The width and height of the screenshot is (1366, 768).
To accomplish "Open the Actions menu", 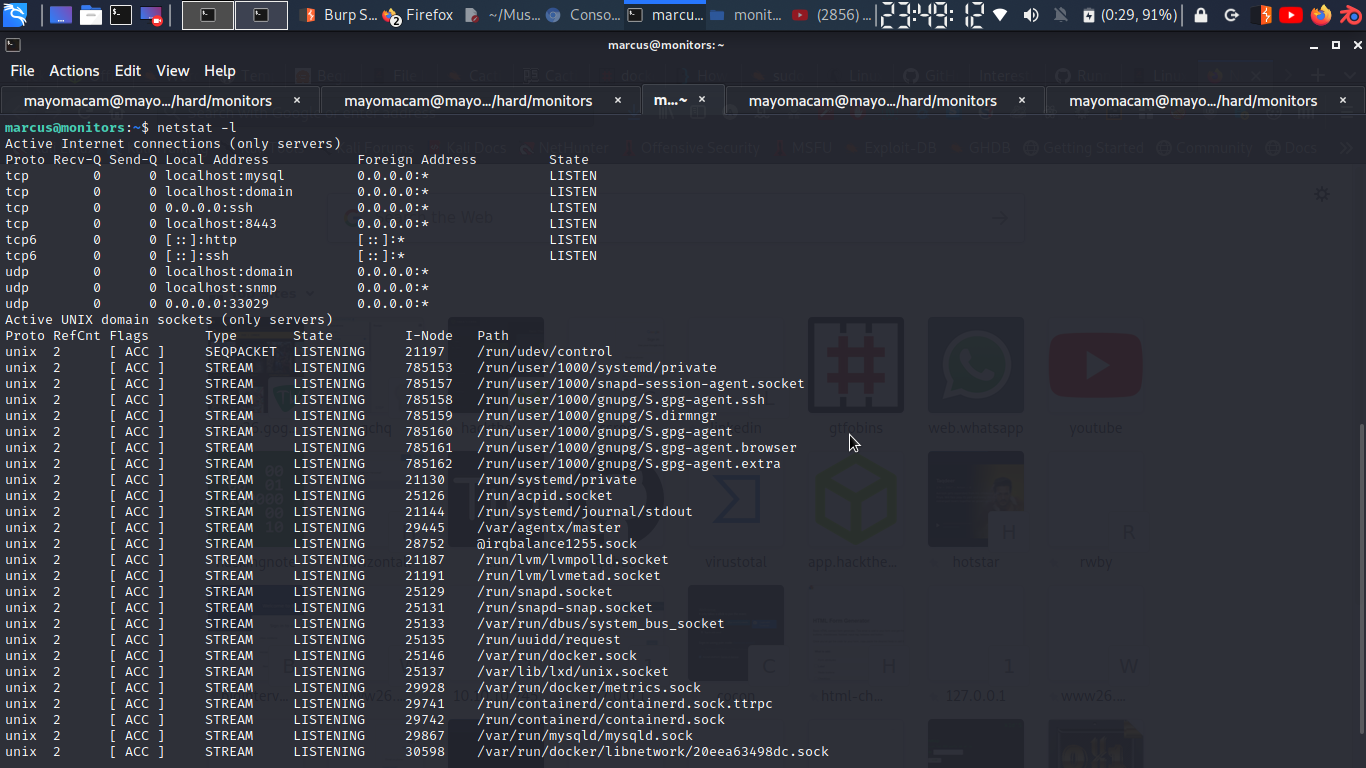I will (74, 71).
